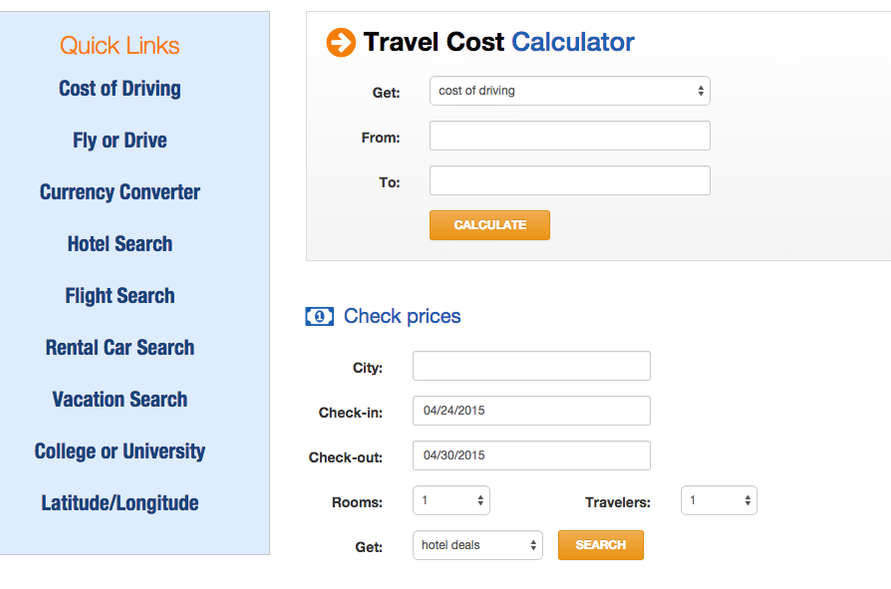Visit the Rental Car Search link

click(120, 348)
